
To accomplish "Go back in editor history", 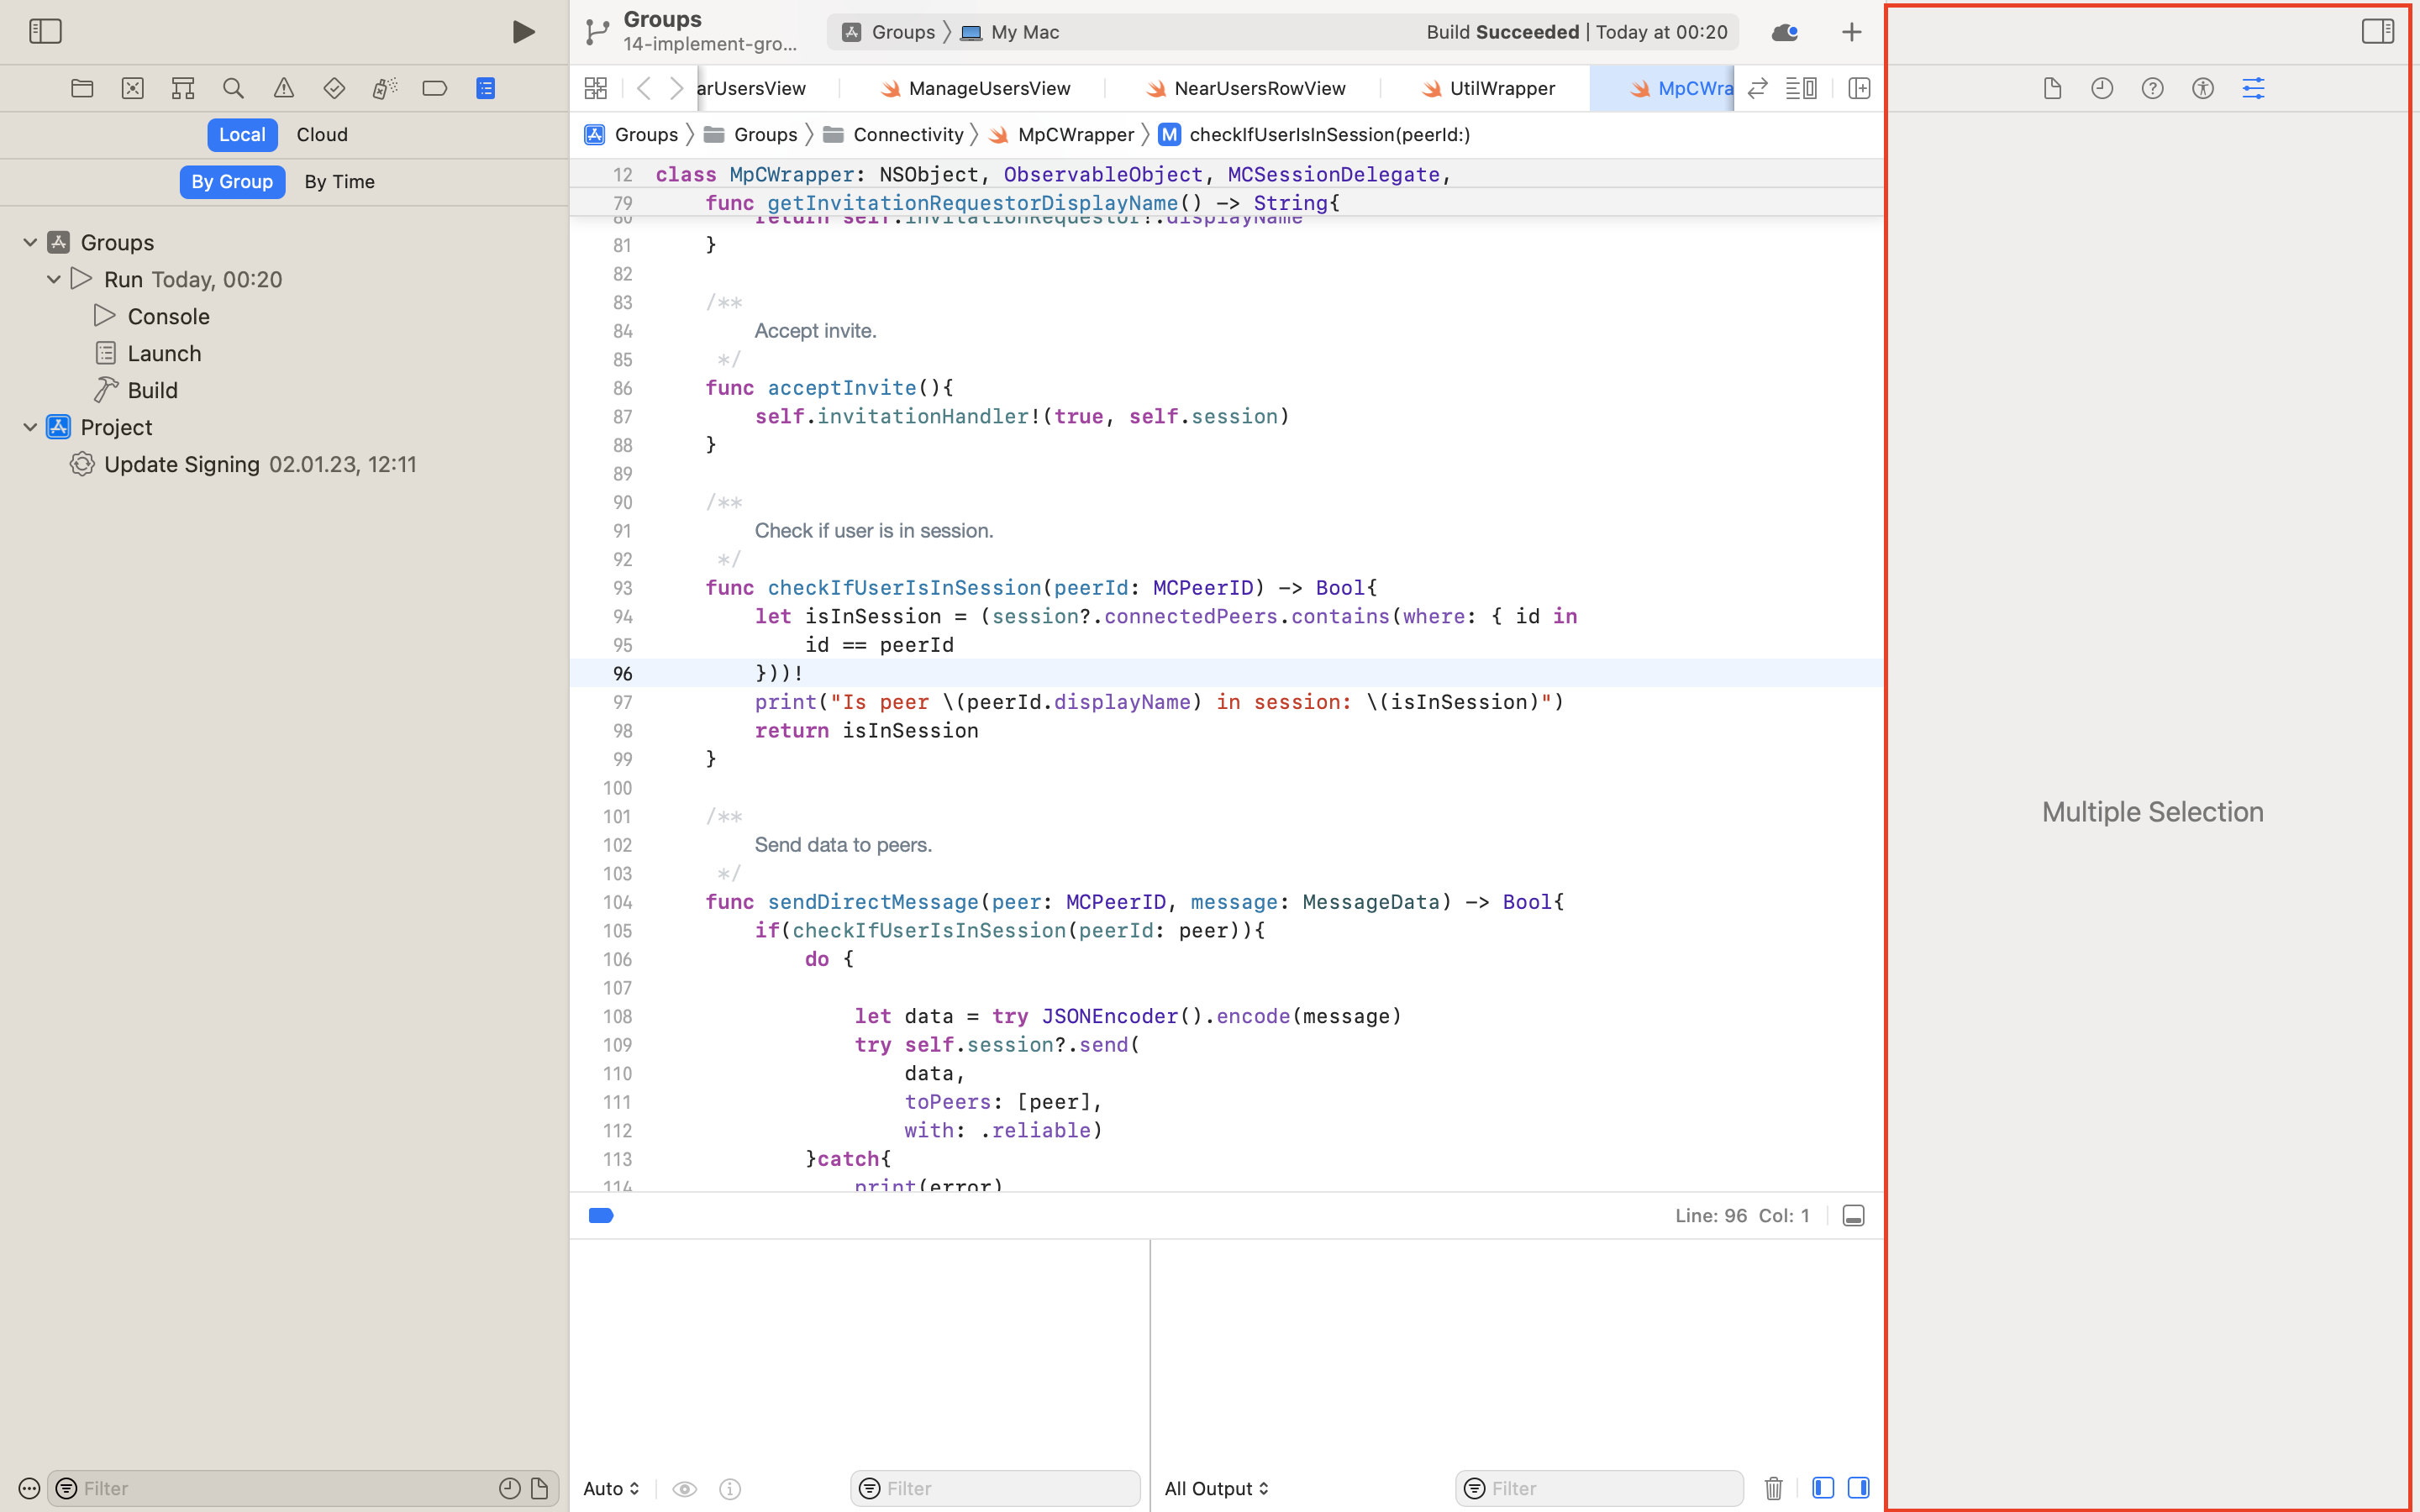I will click(x=644, y=88).
